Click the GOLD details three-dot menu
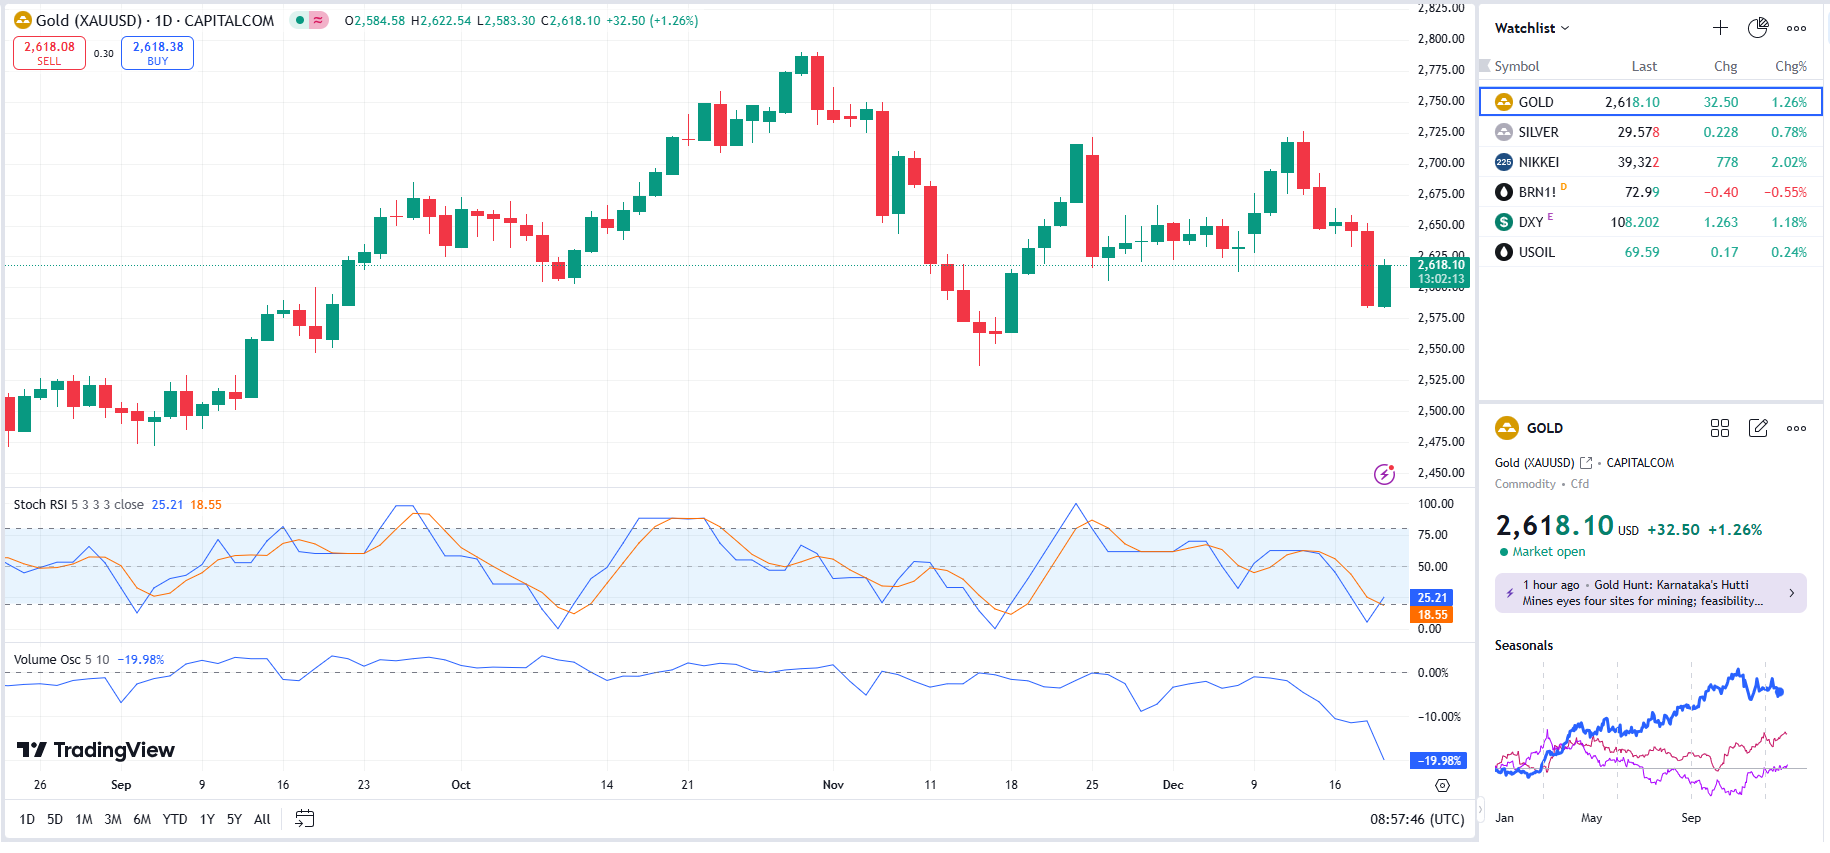The height and width of the screenshot is (853, 1830). tap(1796, 428)
